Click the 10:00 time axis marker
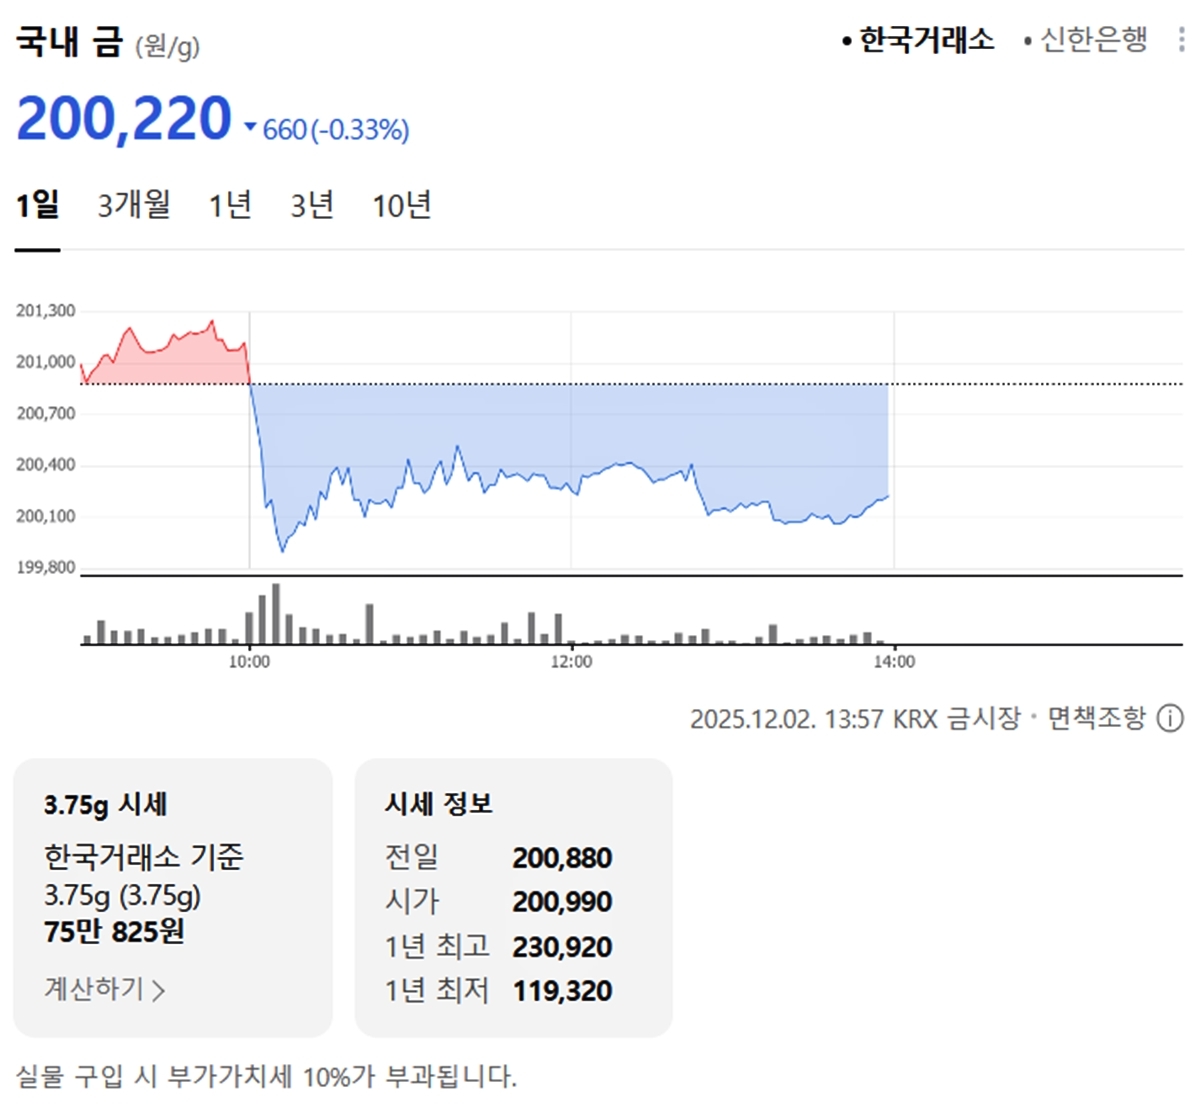This screenshot has width=1200, height=1112. tap(249, 661)
